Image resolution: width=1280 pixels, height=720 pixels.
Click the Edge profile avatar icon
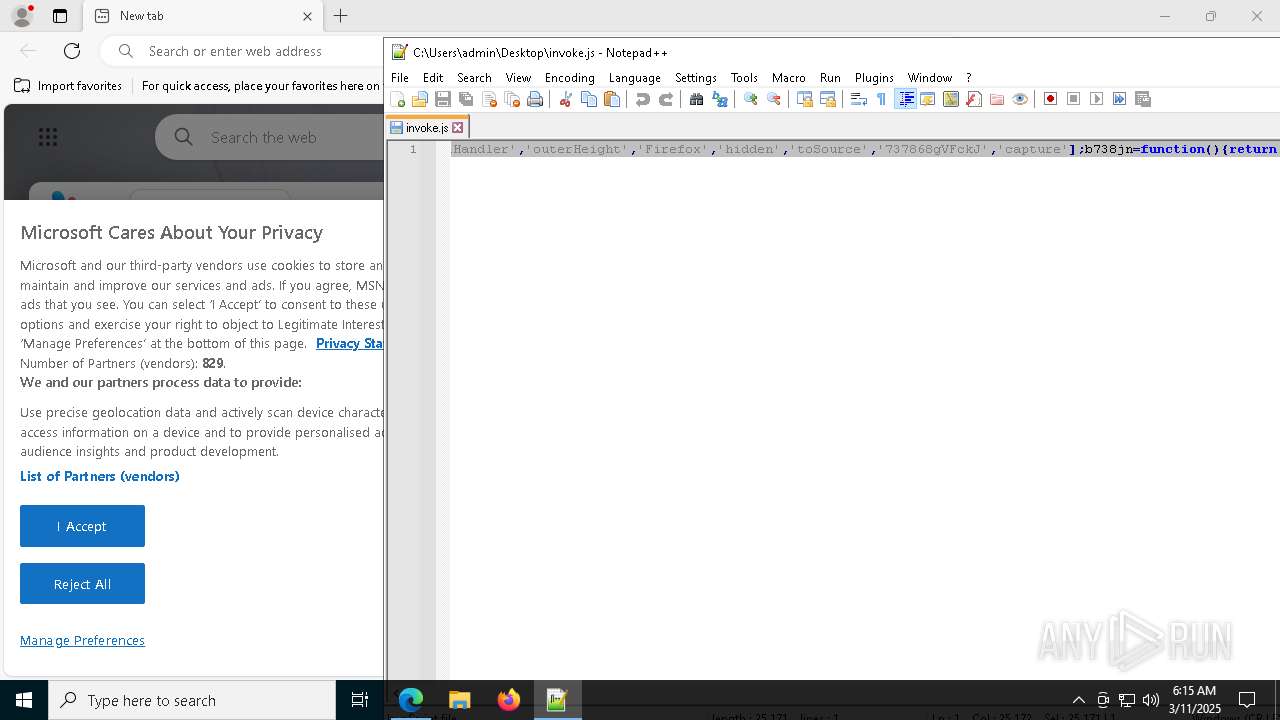(x=21, y=16)
